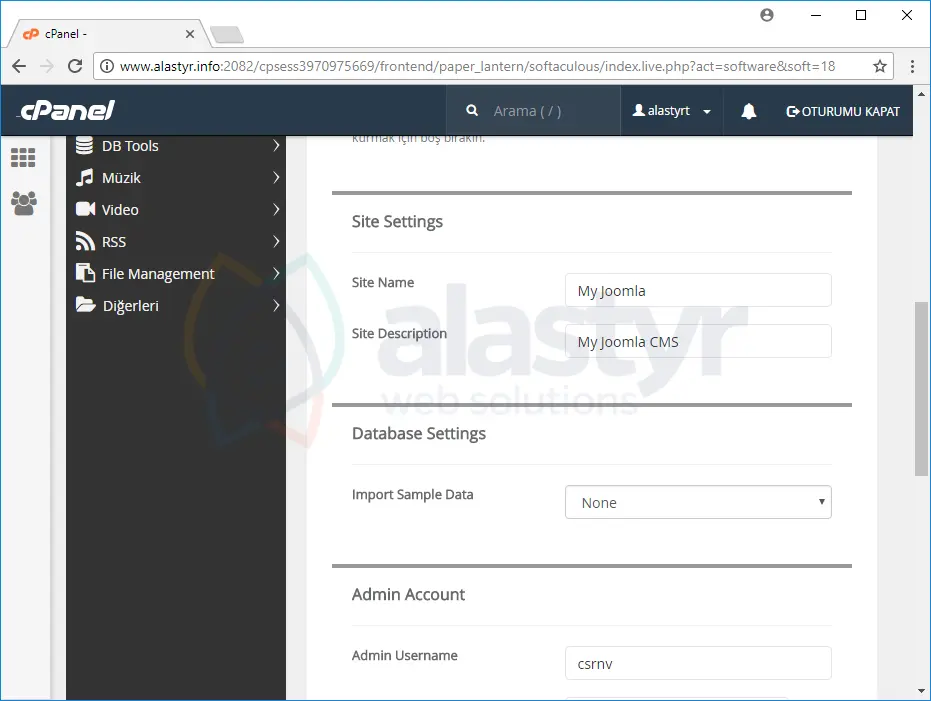Open Chrome menu three dots
Screen dimensions: 931x701
point(912,66)
